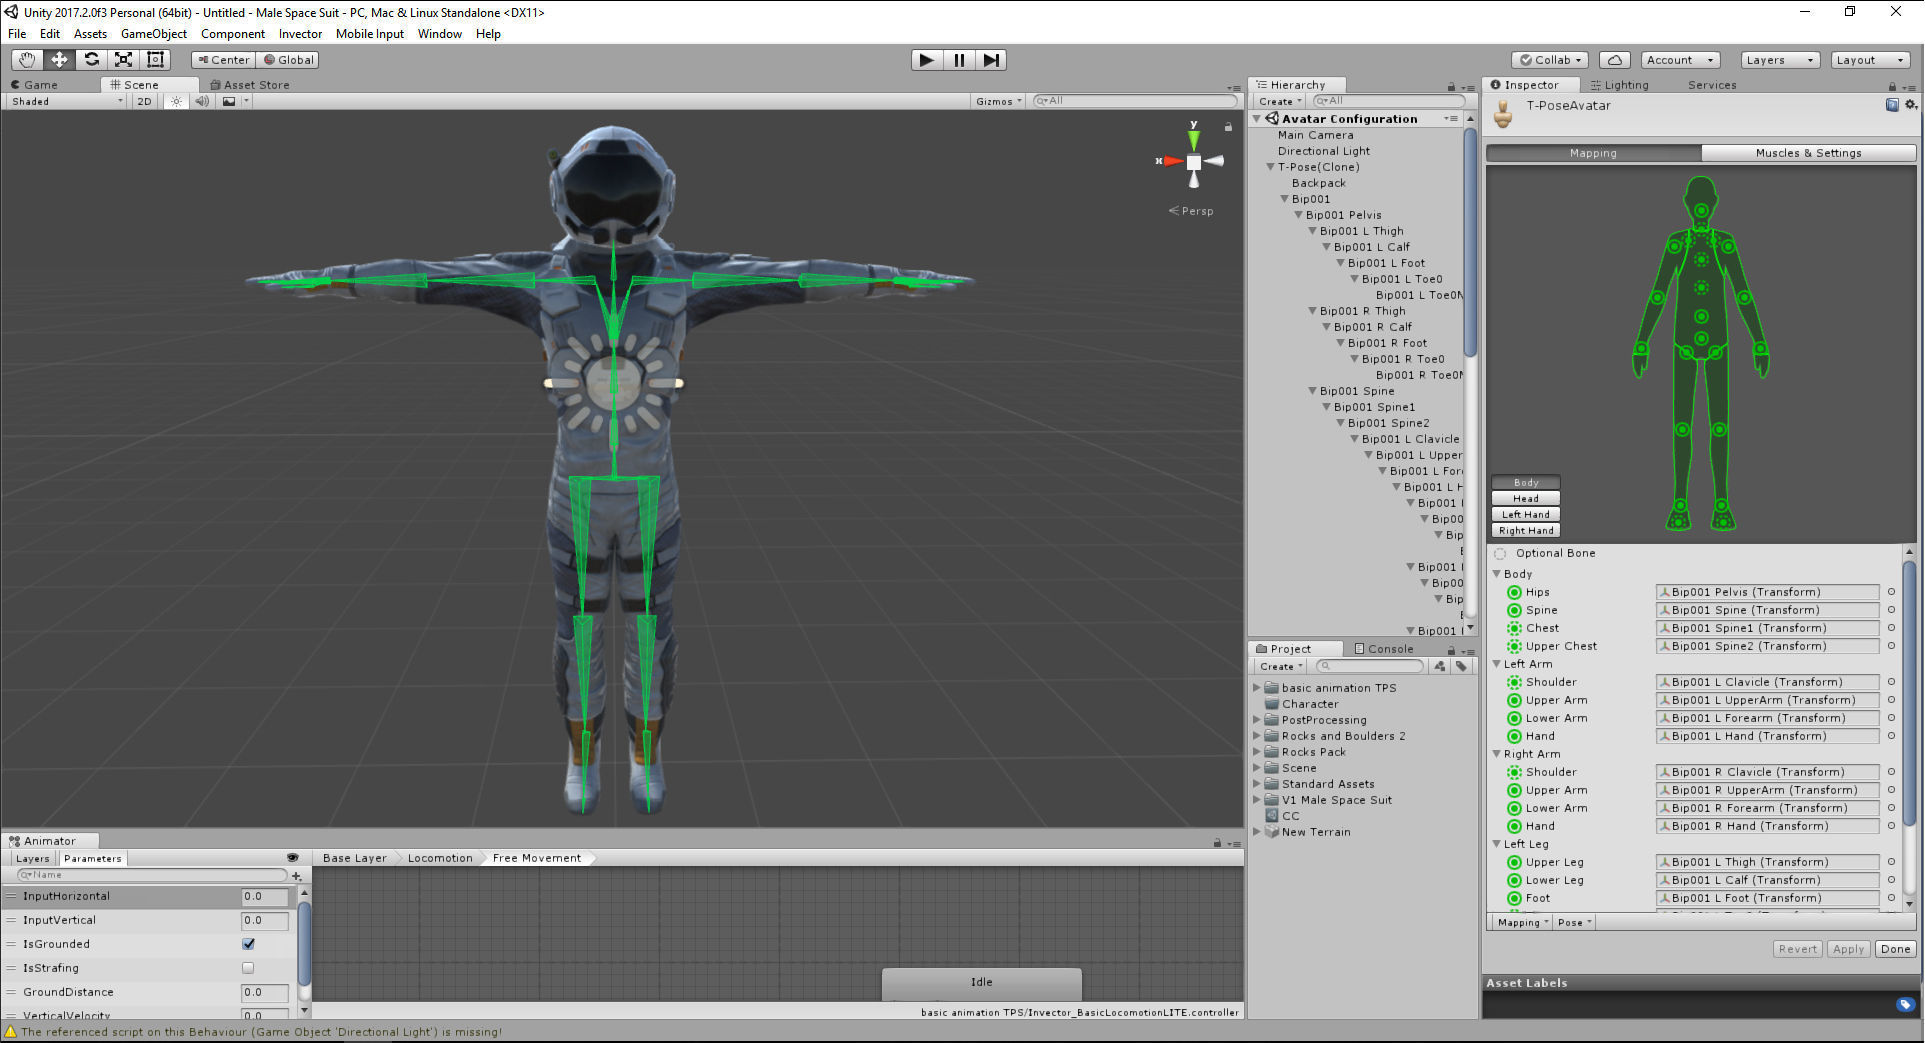Image resolution: width=1925 pixels, height=1043 pixels.
Task: Toggle Inspector panel lock icon
Action: pos(1892,87)
